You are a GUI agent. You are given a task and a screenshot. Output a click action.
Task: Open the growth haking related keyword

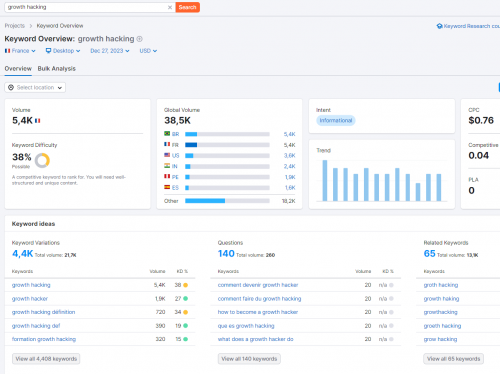pos(441,299)
